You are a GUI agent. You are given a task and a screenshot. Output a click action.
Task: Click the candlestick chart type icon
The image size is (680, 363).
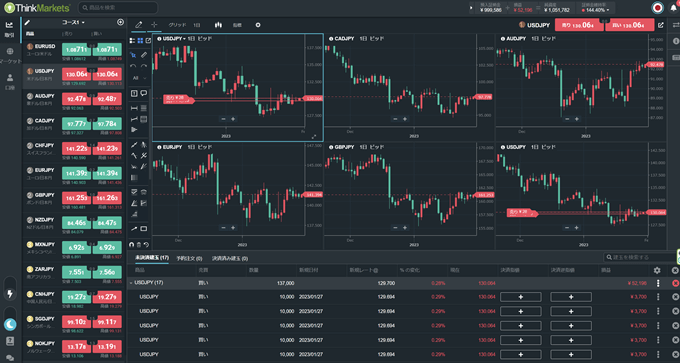tap(218, 25)
